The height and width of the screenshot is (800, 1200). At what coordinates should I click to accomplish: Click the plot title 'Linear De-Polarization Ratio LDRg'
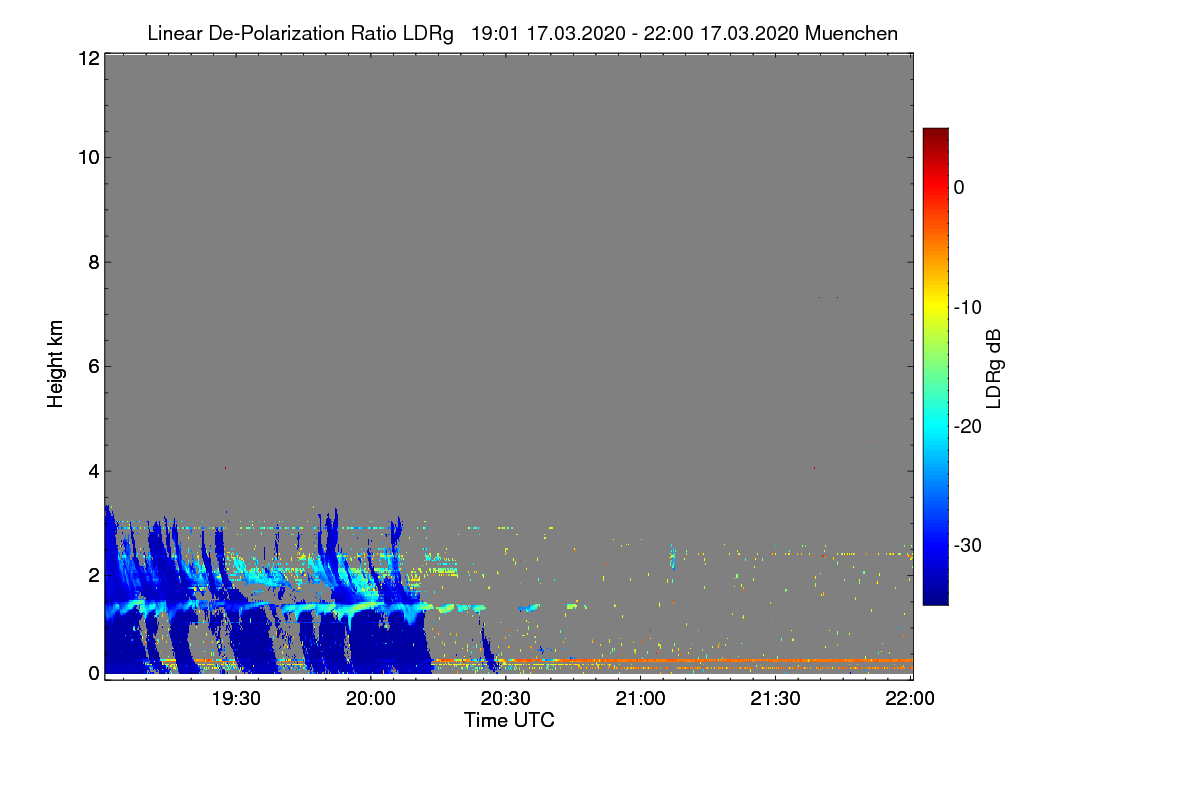[x=303, y=33]
